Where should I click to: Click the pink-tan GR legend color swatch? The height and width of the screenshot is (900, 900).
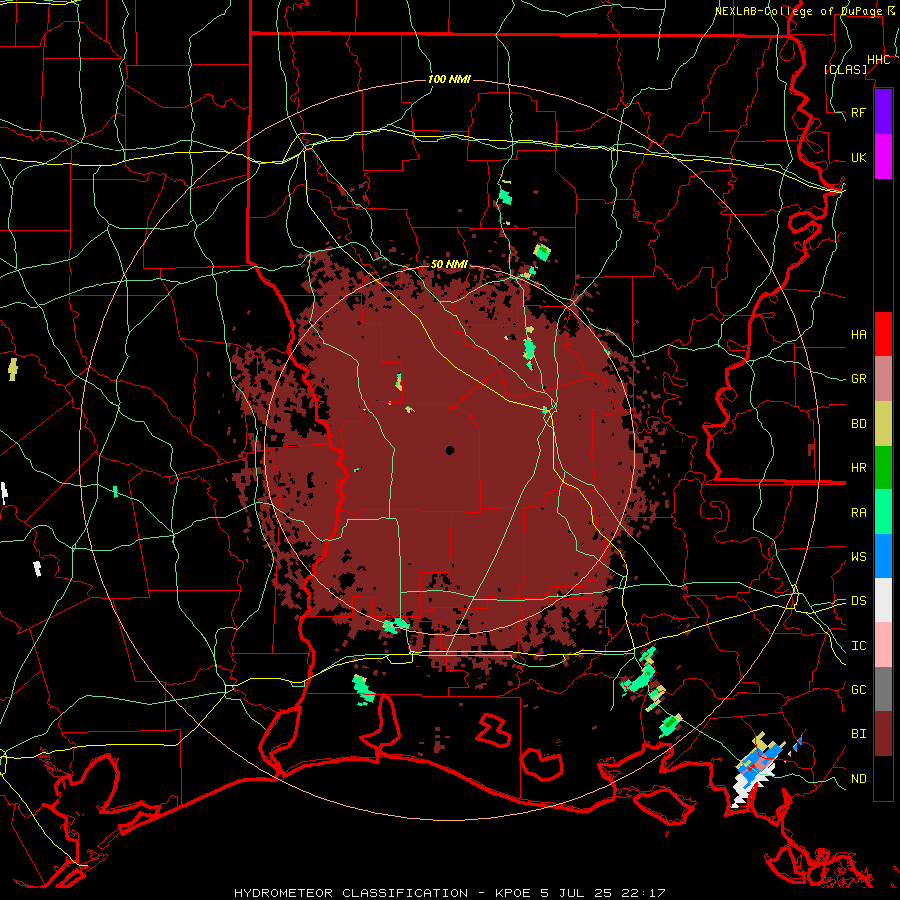pyautogui.click(x=883, y=379)
